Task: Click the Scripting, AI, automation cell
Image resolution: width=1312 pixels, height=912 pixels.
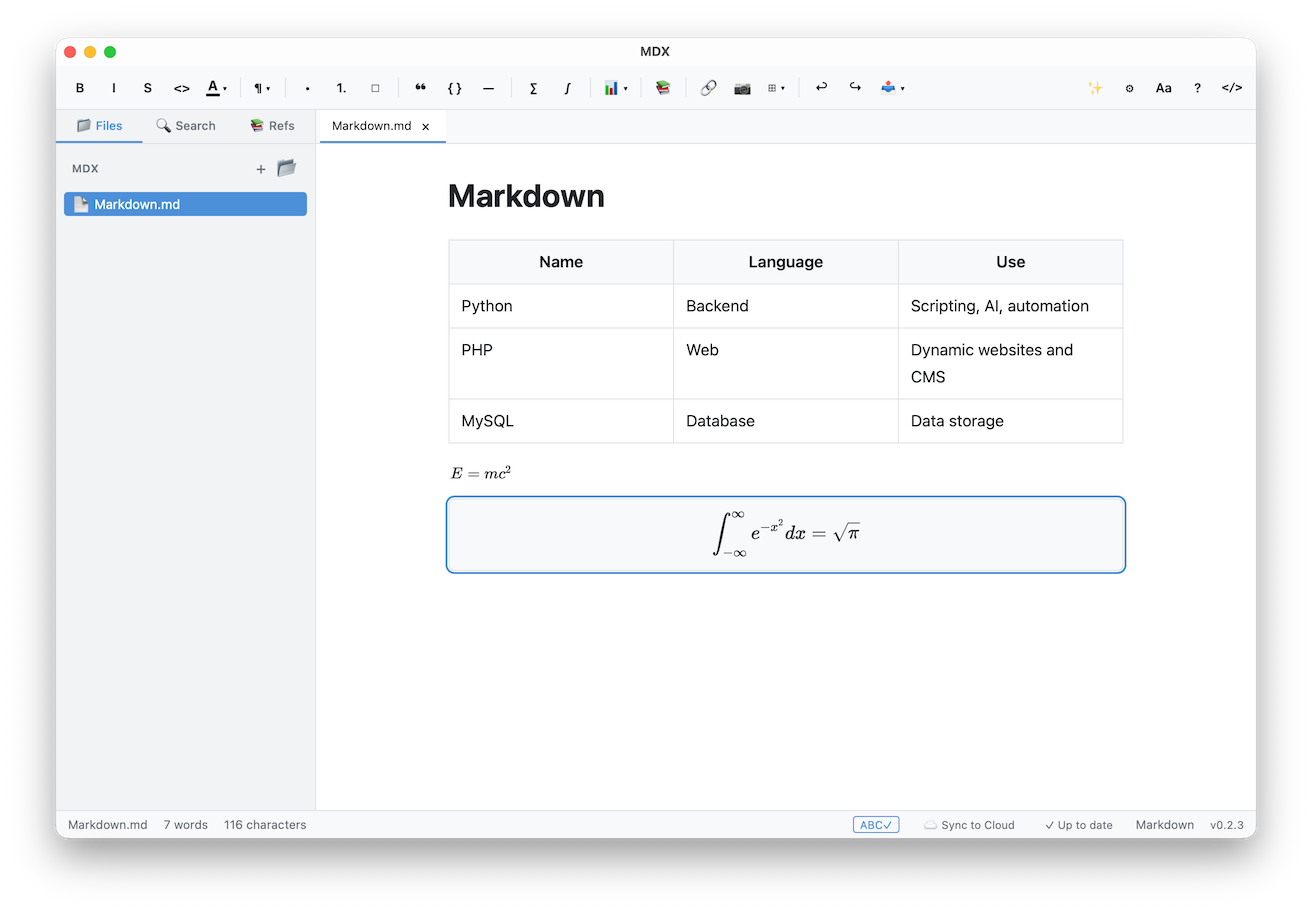Action: pyautogui.click(x=1011, y=306)
